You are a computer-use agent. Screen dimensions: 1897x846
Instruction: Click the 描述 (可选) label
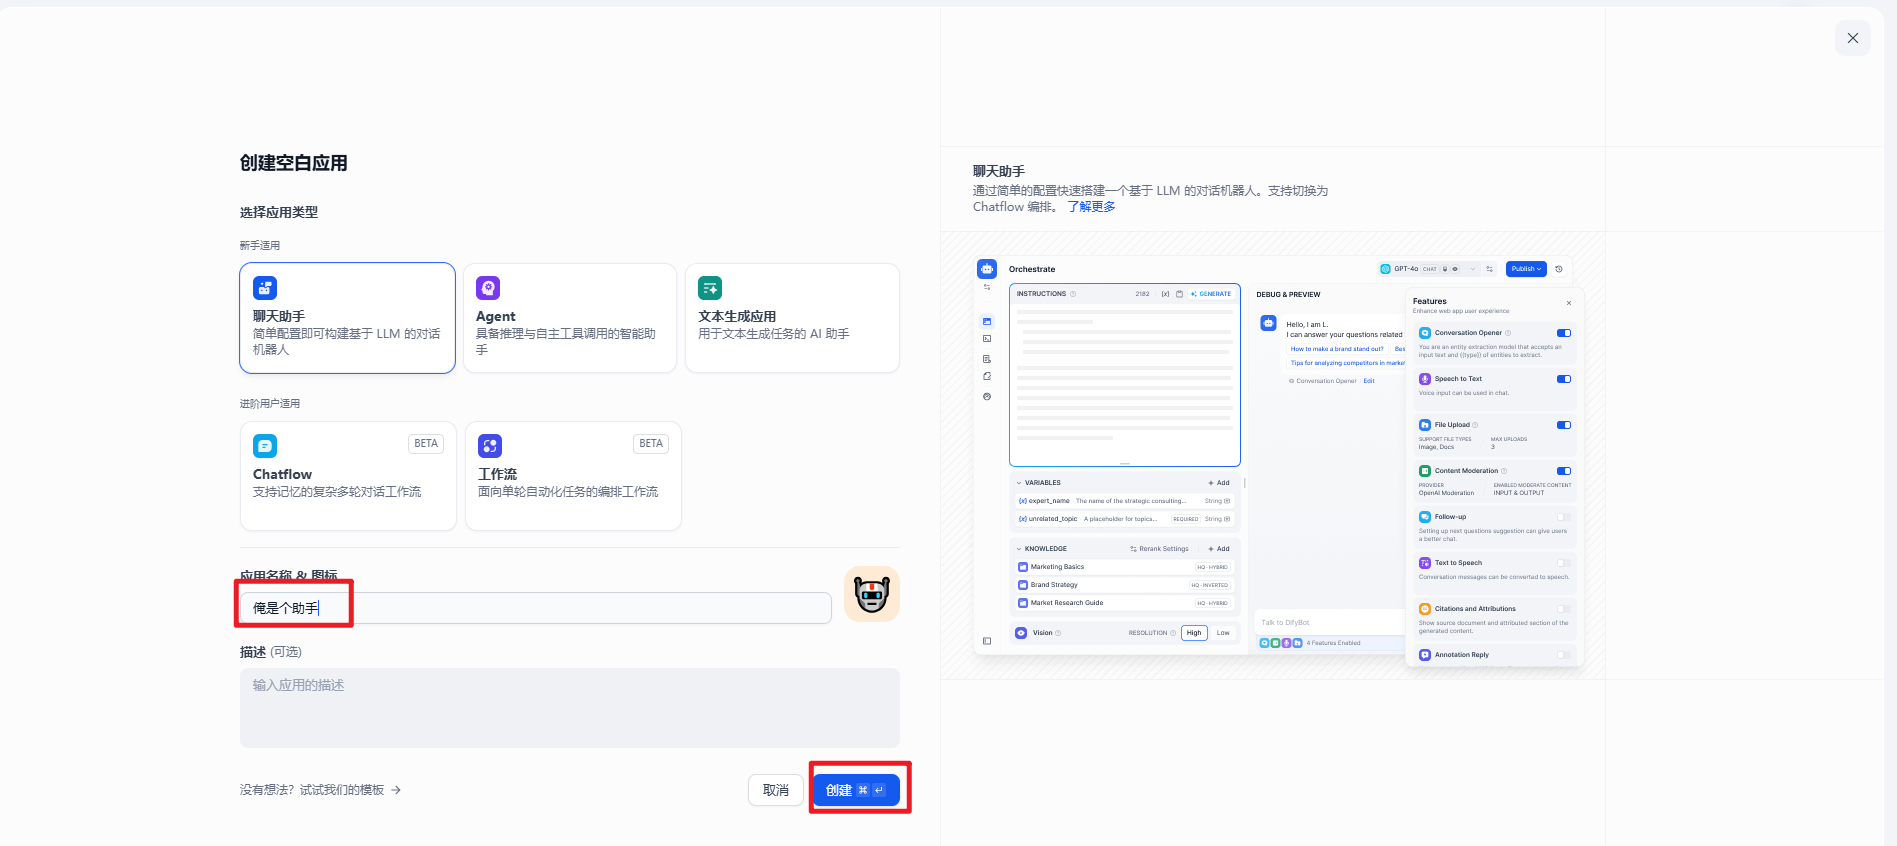pos(271,652)
